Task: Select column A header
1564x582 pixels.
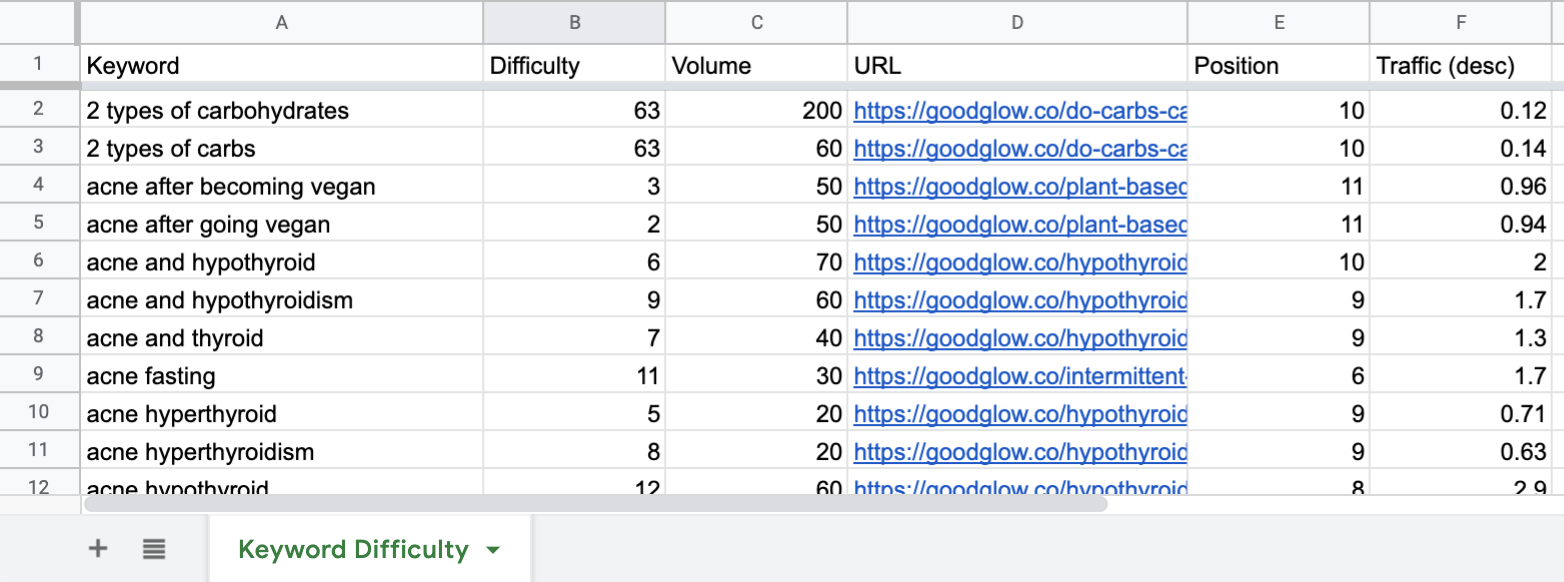Action: [x=281, y=22]
